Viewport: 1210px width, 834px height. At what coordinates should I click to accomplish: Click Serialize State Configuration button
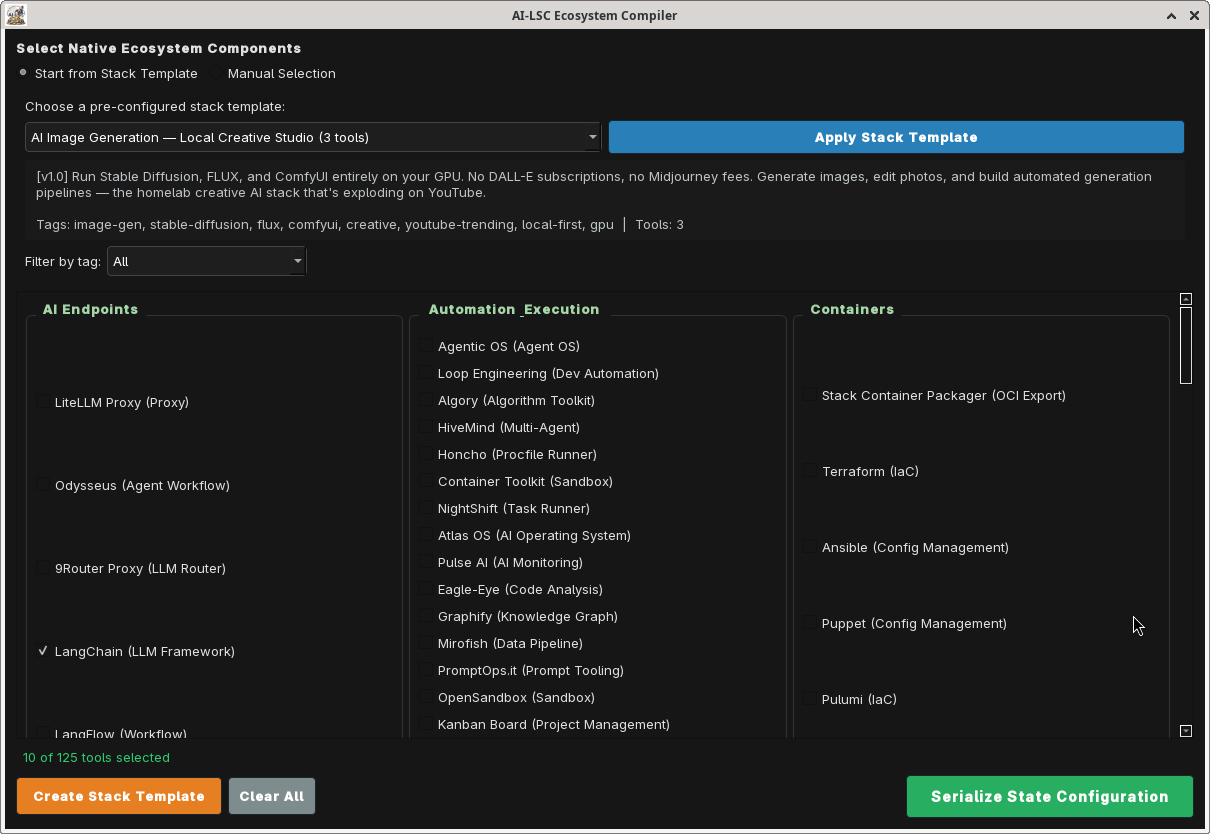click(x=1050, y=797)
